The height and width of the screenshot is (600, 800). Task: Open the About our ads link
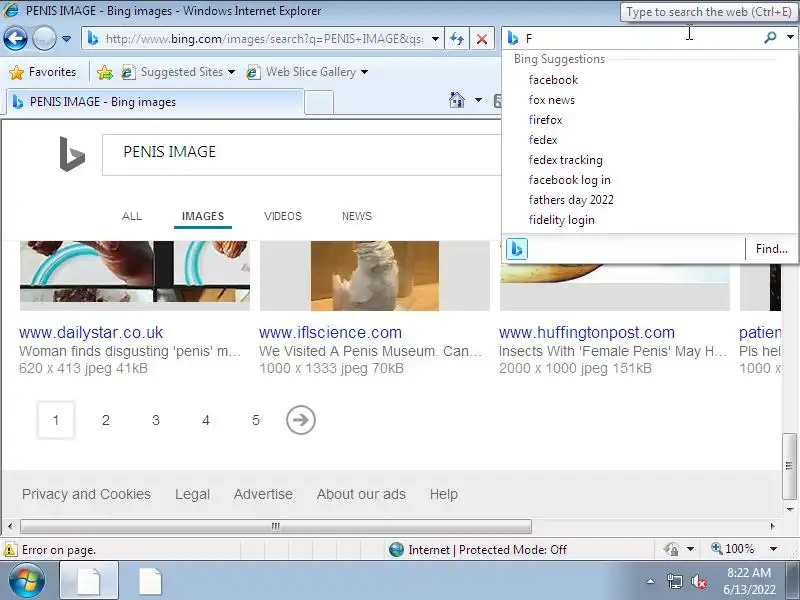[x=361, y=494]
